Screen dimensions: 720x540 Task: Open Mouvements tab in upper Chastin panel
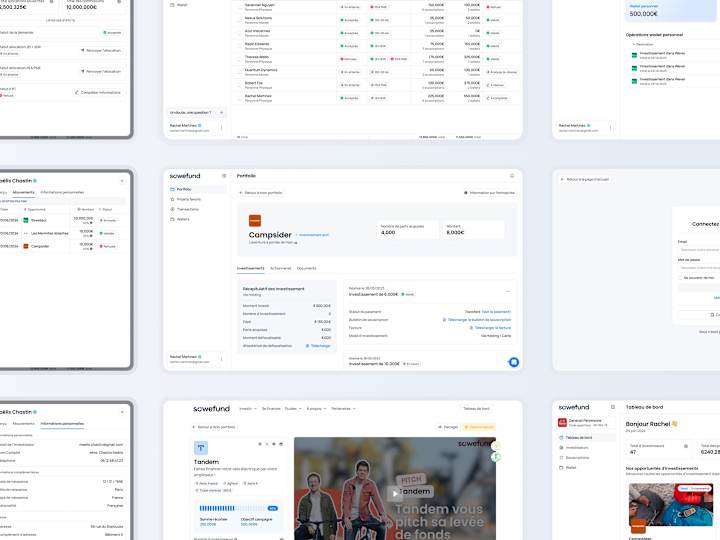23,192
